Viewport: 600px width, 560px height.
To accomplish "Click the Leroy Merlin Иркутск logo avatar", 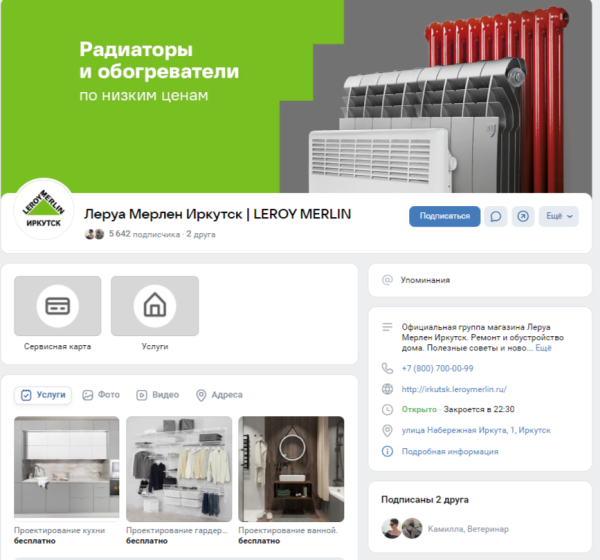I will click(x=42, y=213).
